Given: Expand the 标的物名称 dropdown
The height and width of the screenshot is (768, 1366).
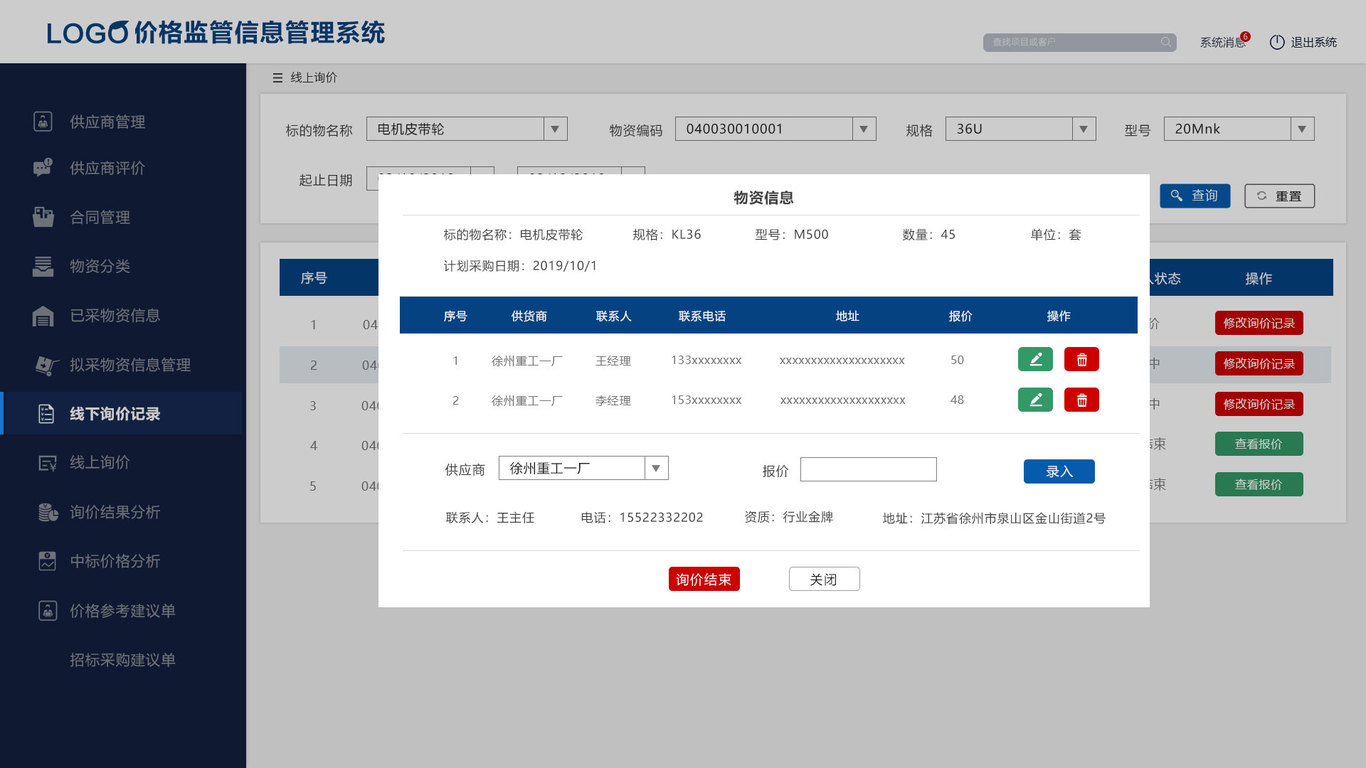Looking at the screenshot, I should pyautogui.click(x=555, y=129).
